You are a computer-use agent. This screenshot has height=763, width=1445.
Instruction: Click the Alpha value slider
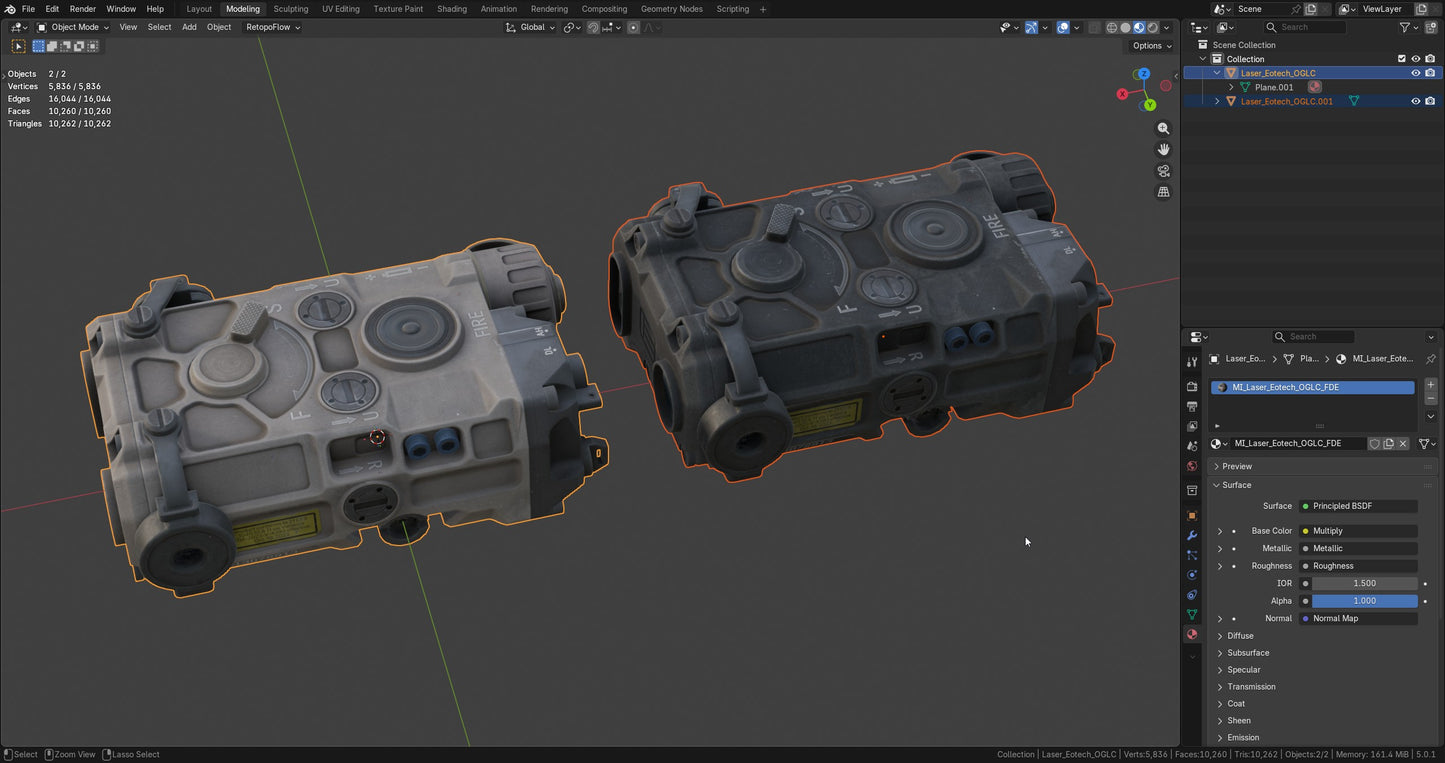click(1364, 601)
